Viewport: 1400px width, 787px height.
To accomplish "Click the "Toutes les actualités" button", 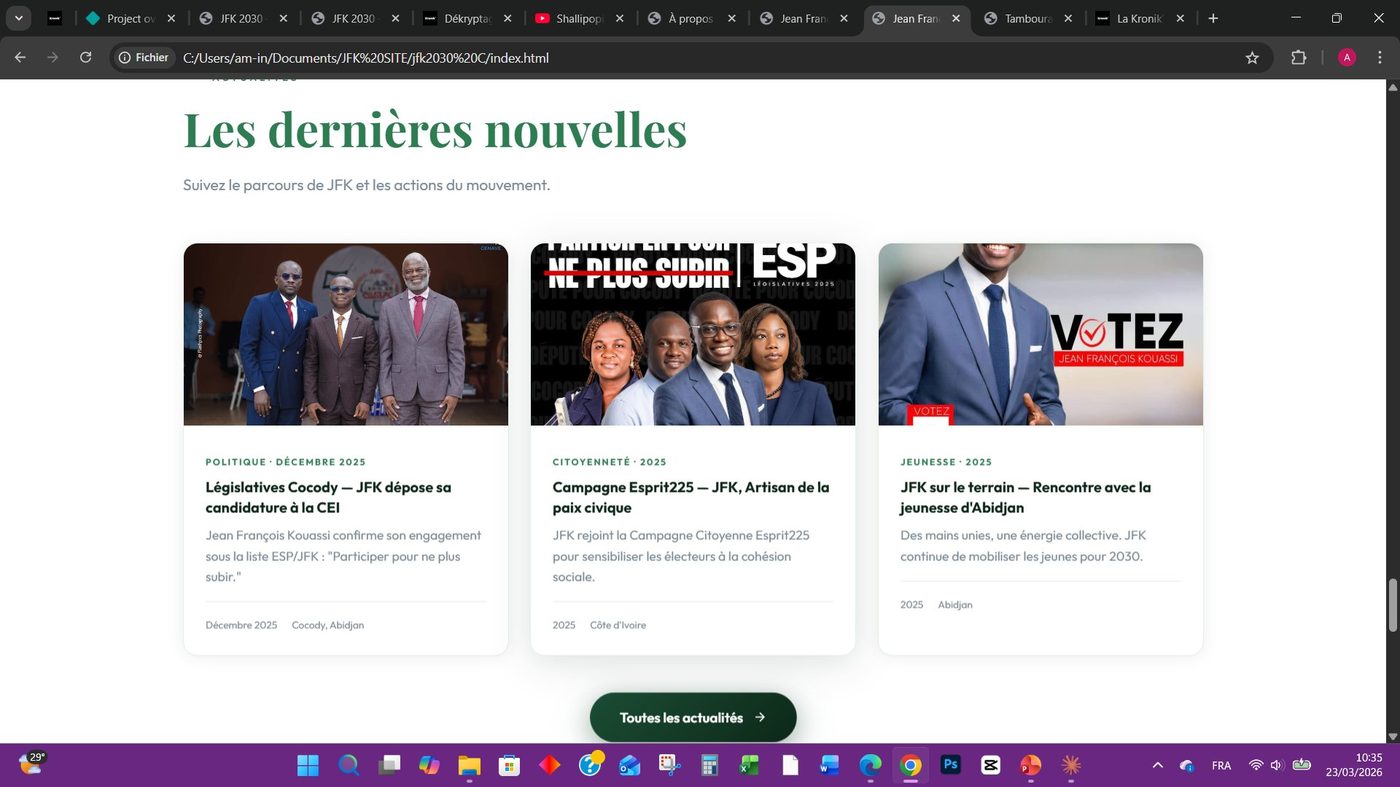I will (693, 717).
